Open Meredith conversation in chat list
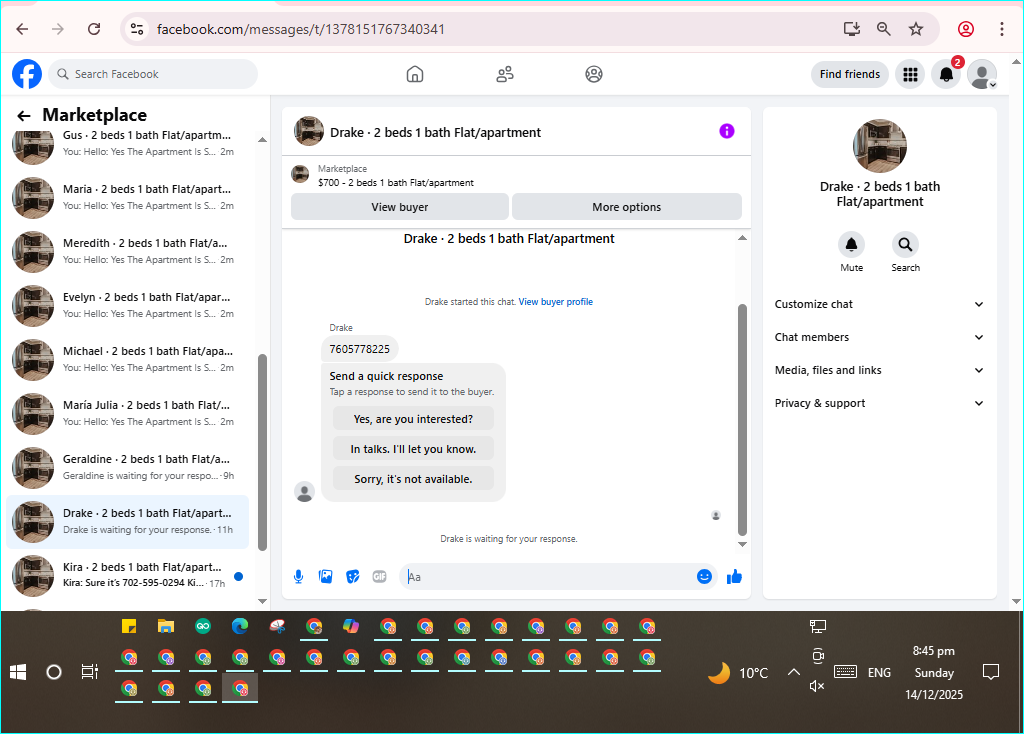Screen dimensions: 1024x734 point(127,251)
